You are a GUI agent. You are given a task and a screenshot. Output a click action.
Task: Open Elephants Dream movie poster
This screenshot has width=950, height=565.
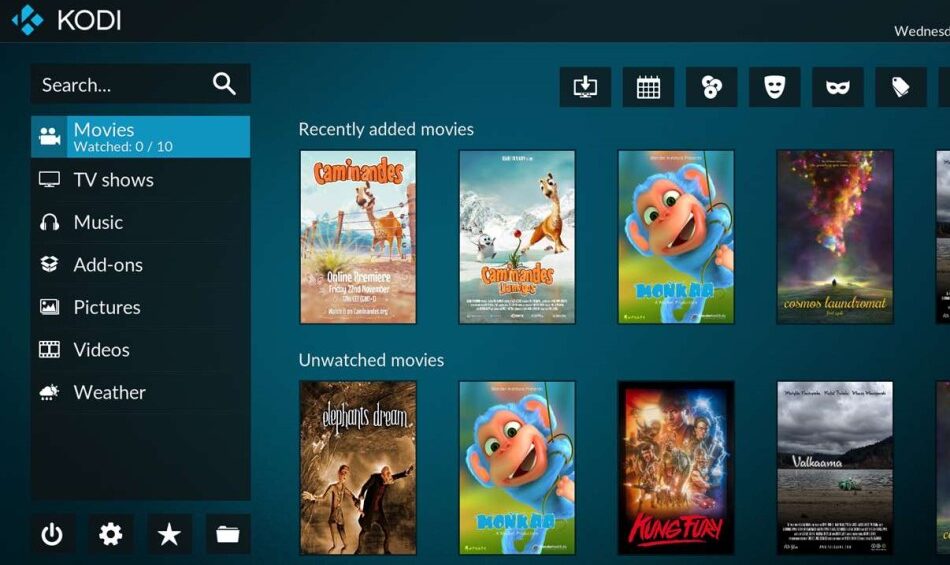point(358,468)
